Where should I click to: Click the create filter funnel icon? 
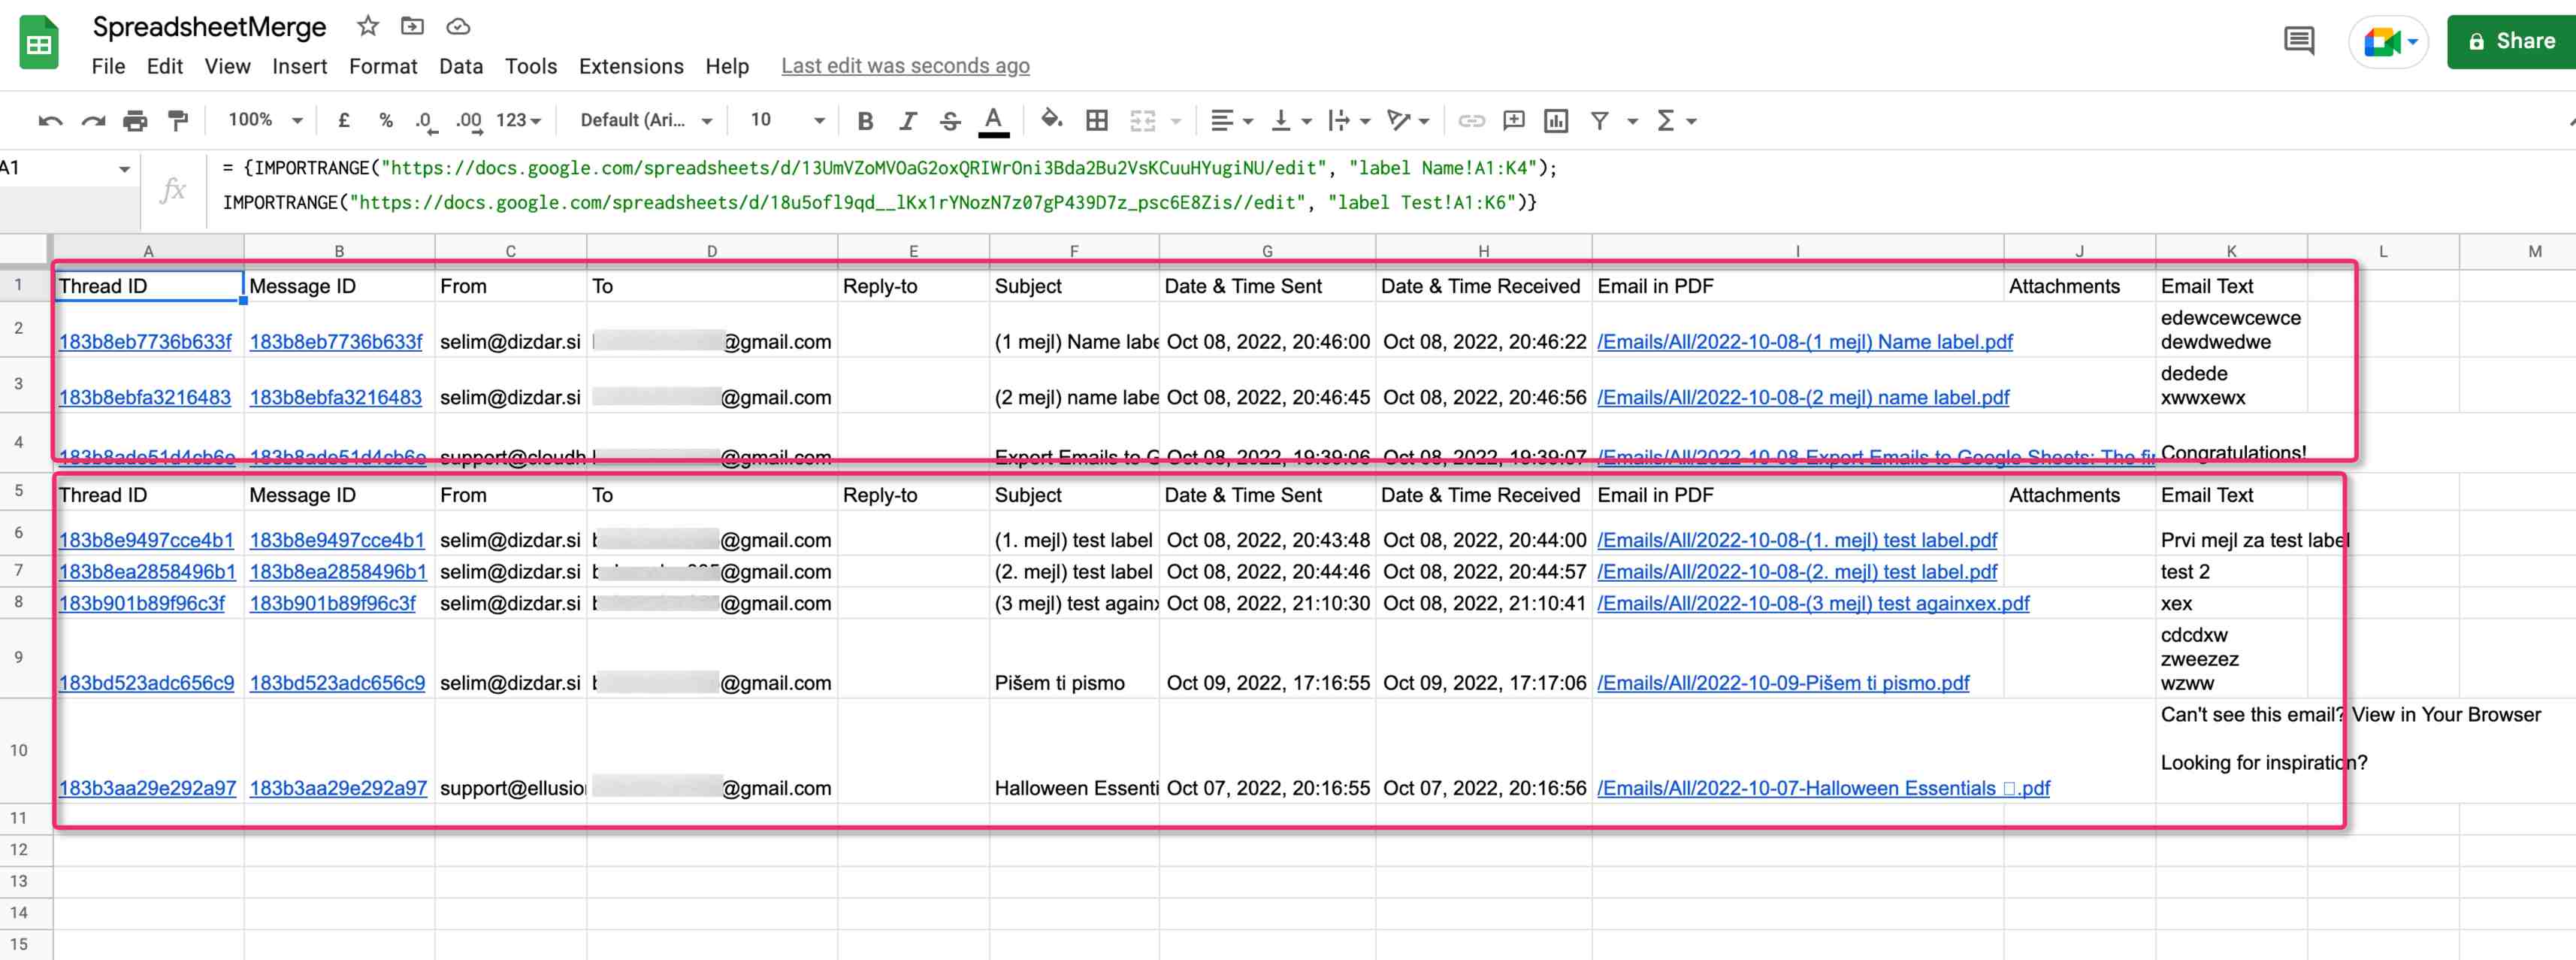pyautogui.click(x=1600, y=121)
